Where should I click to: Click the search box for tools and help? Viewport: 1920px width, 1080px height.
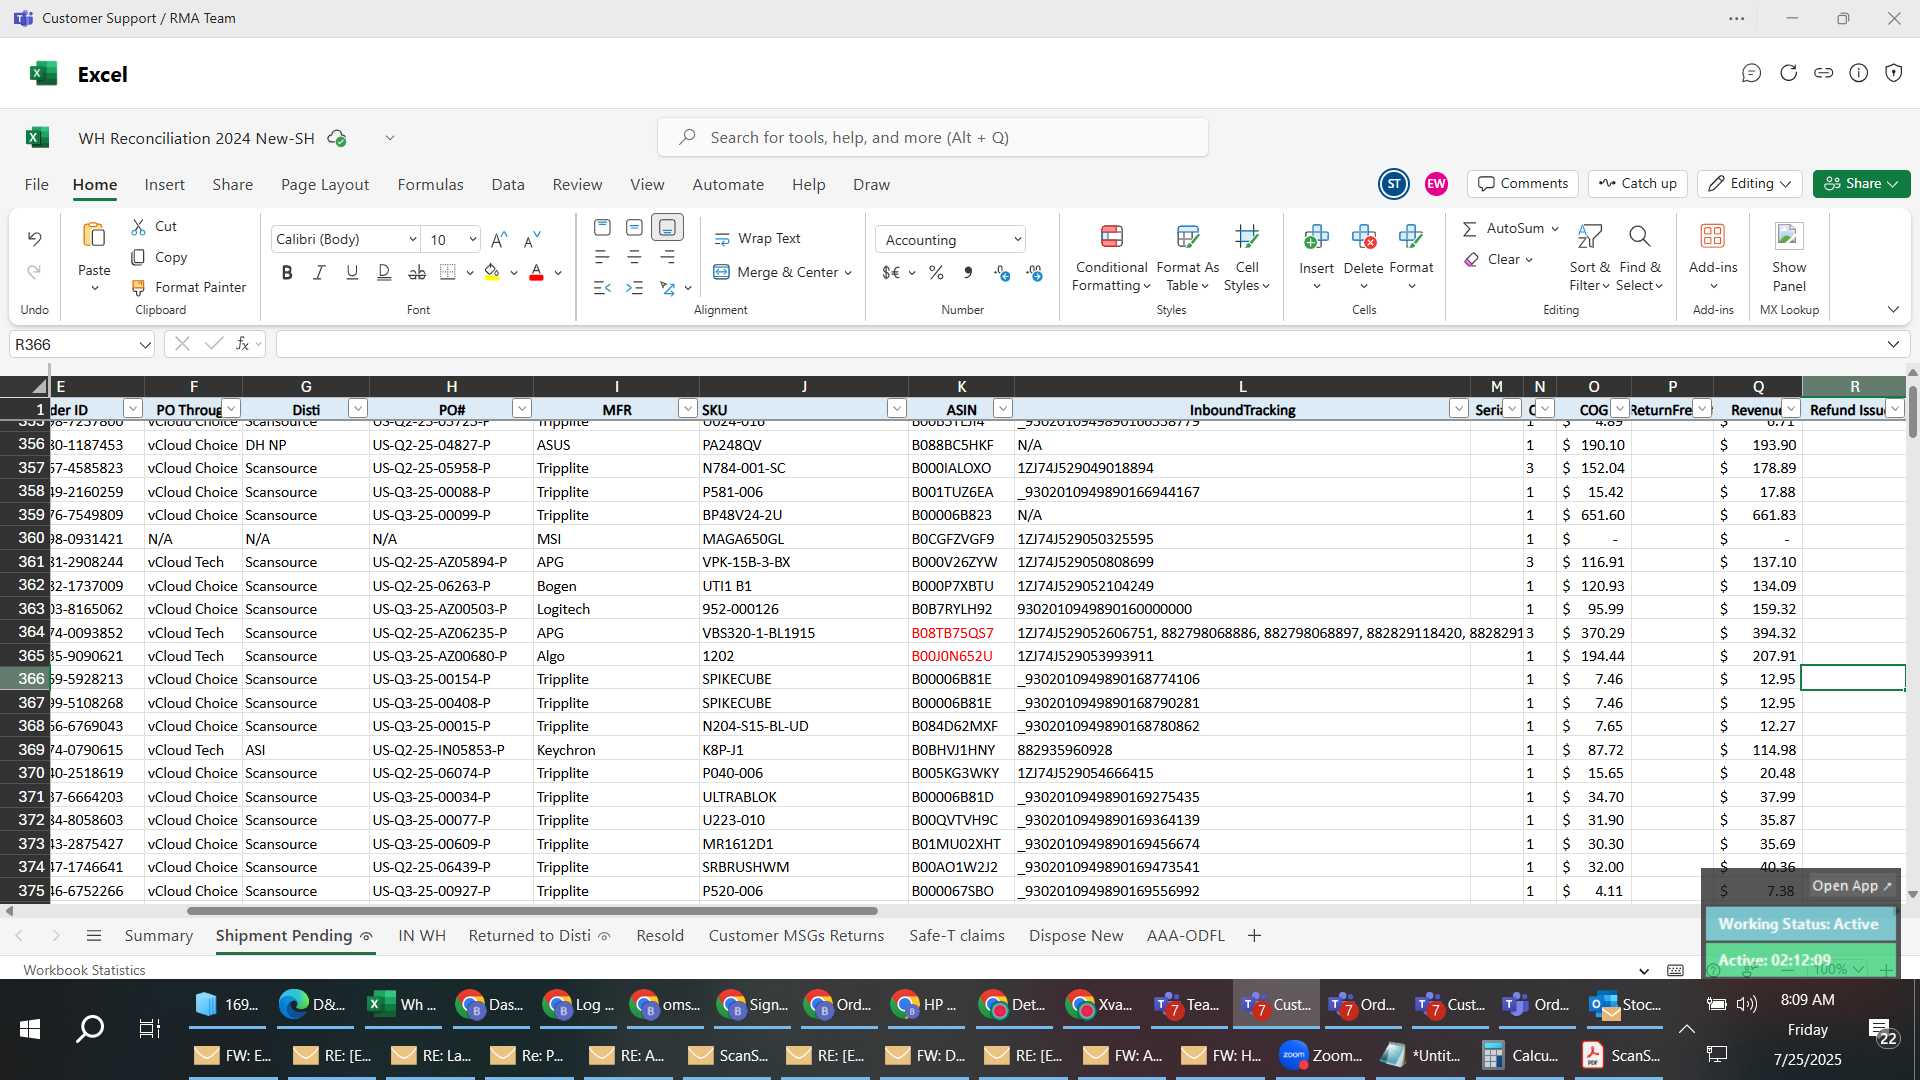coord(932,137)
